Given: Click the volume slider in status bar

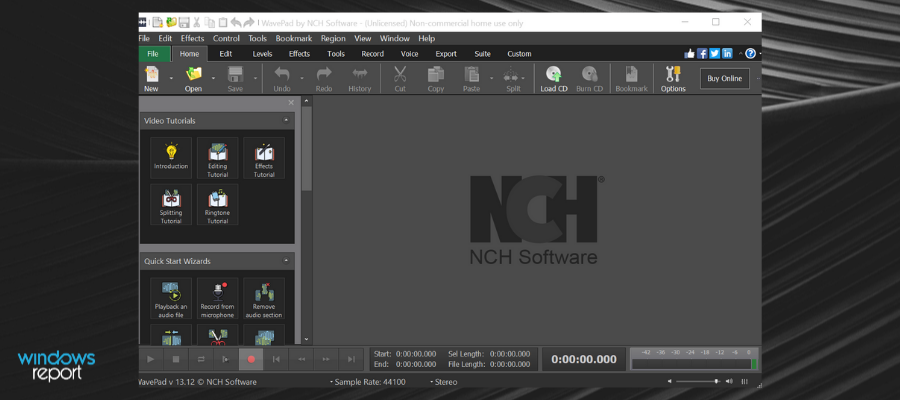Looking at the screenshot, I should 699,381.
